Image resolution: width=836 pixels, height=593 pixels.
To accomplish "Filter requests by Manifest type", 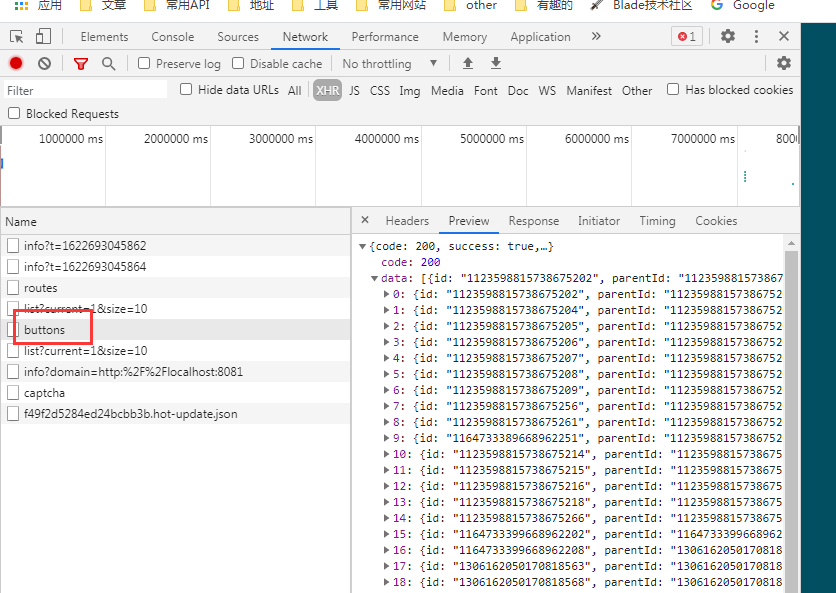I will tap(589, 90).
